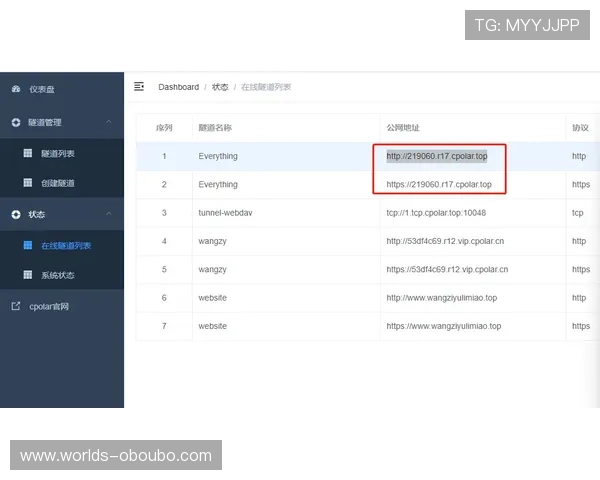
Task: Click the 隧道列表 grid icon
Action: point(29,154)
